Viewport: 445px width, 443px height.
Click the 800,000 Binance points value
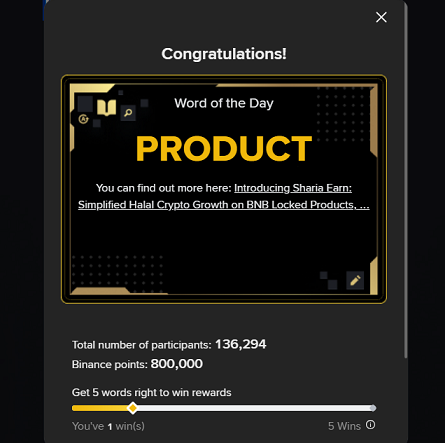click(177, 364)
